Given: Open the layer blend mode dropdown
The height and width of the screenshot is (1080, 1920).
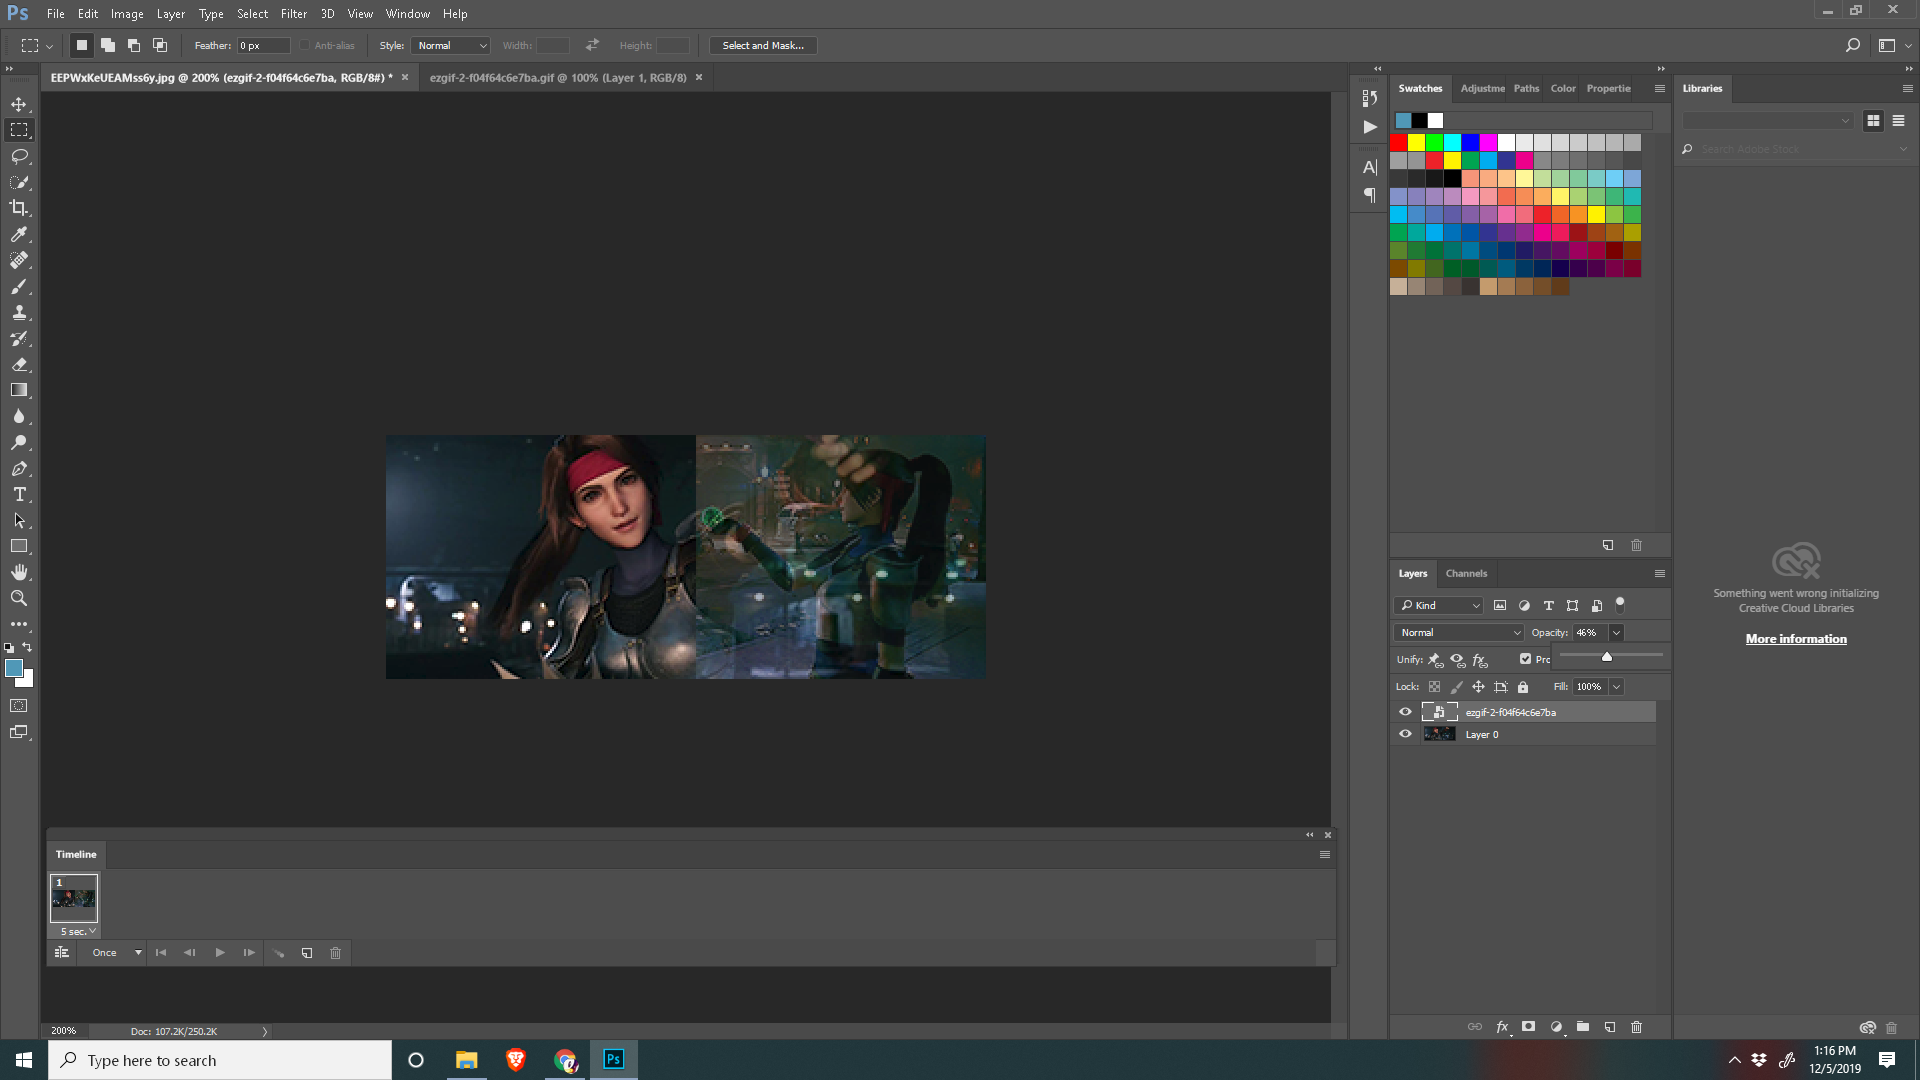Looking at the screenshot, I should pos(1457,632).
